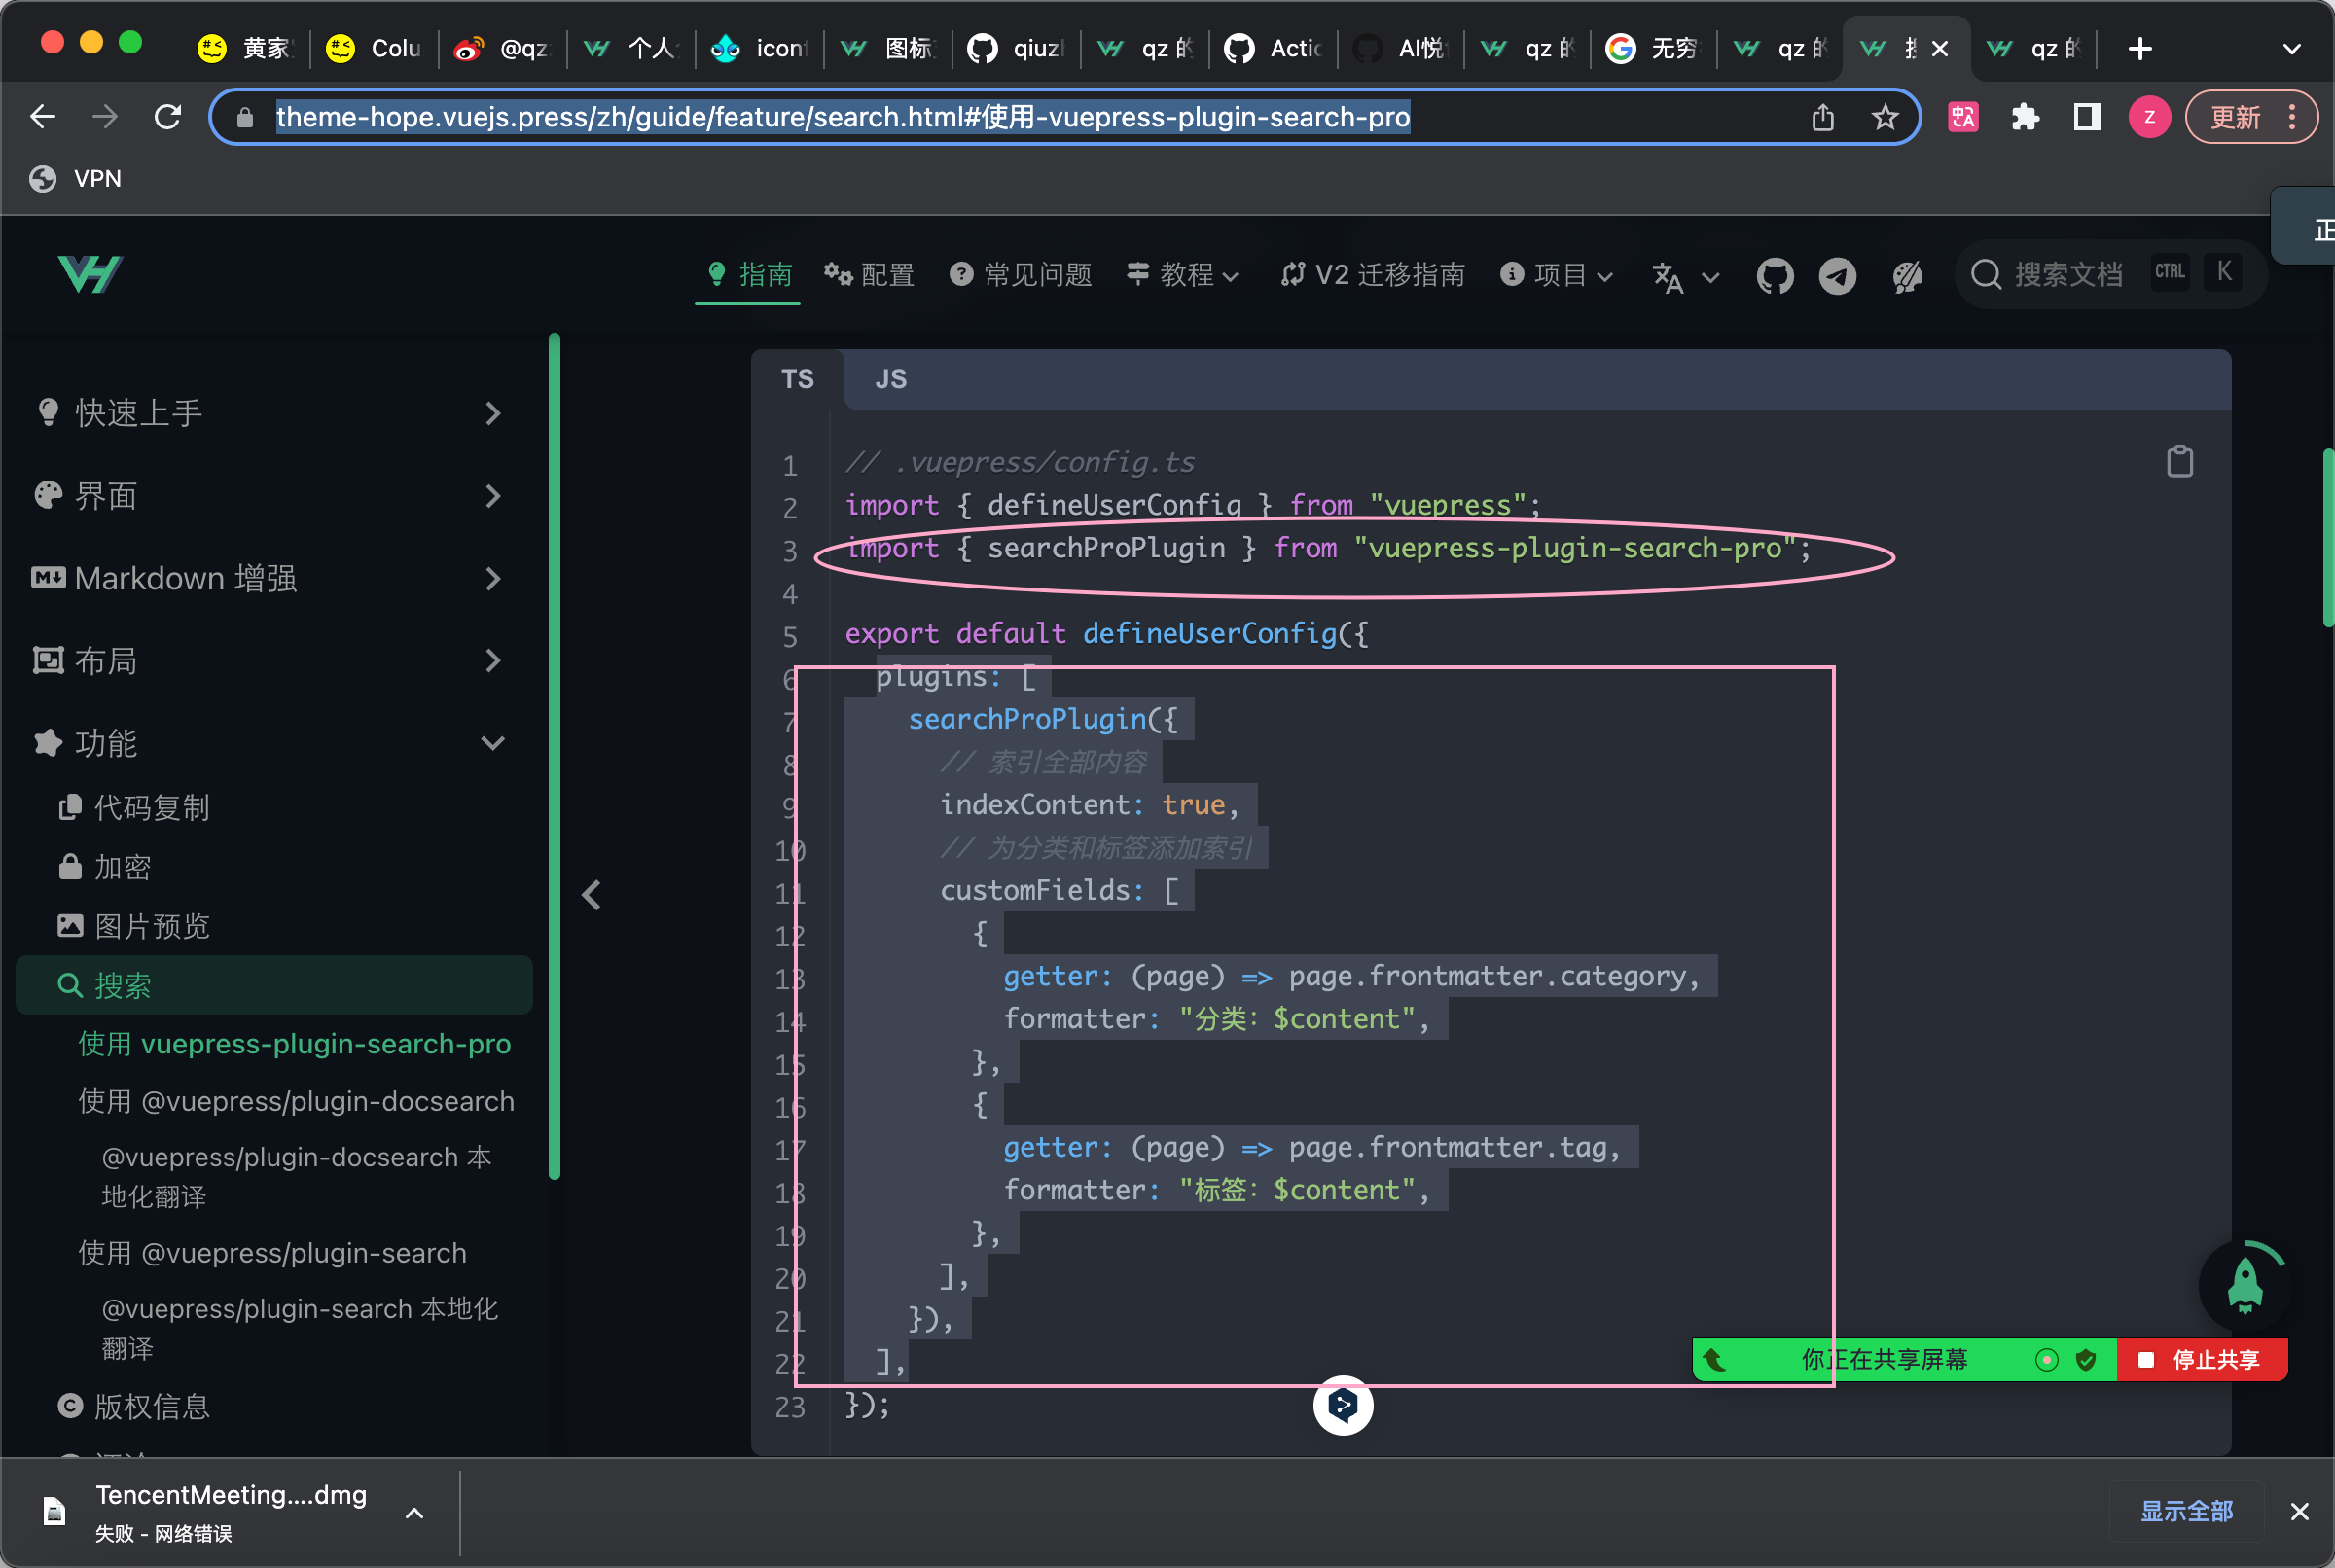Image resolution: width=2335 pixels, height=1568 pixels.
Task: Open the 常见问题 nav item
Action: 1020,274
